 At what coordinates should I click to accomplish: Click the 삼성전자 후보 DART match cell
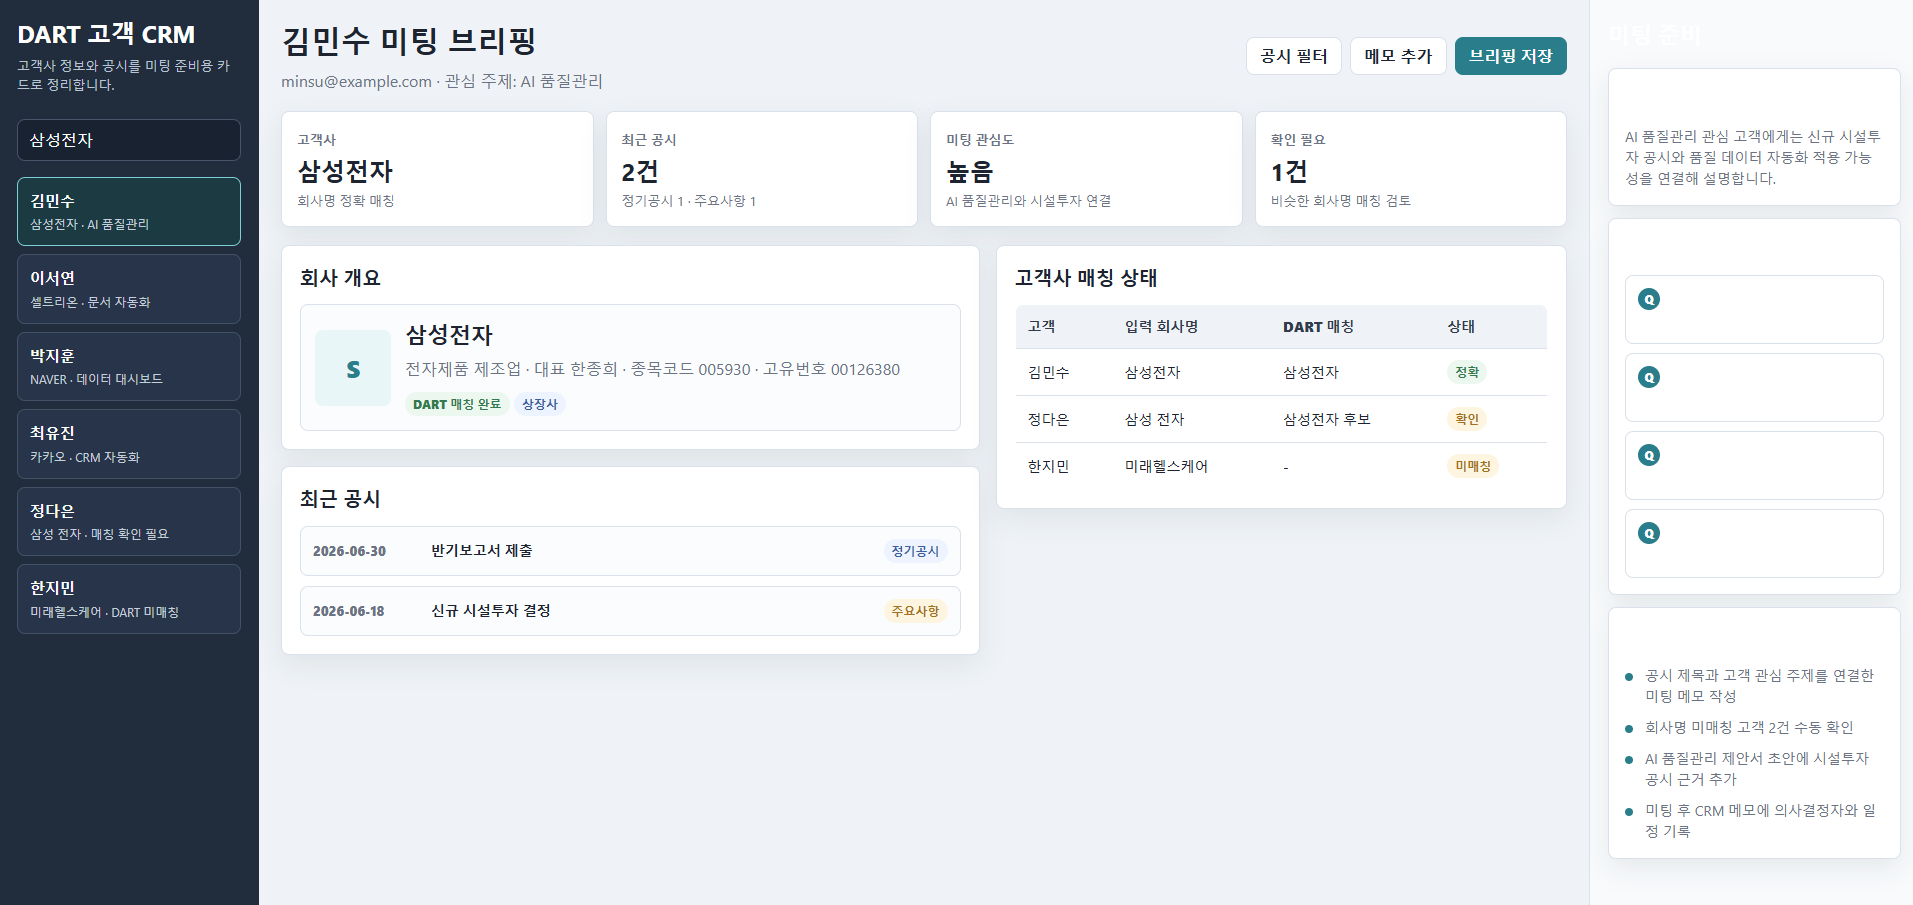tap(1327, 419)
